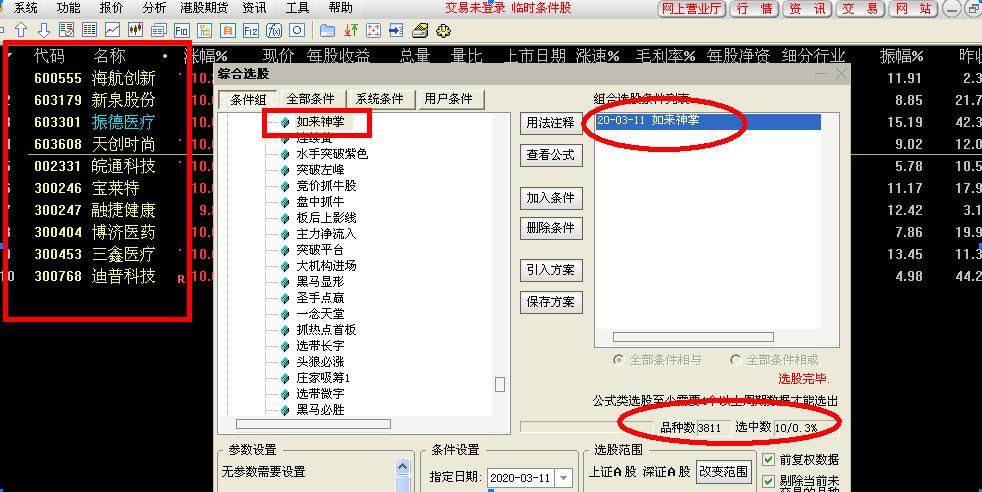Click the red-green up/down arrows icon
982x492 pixels.
[x=351, y=30]
